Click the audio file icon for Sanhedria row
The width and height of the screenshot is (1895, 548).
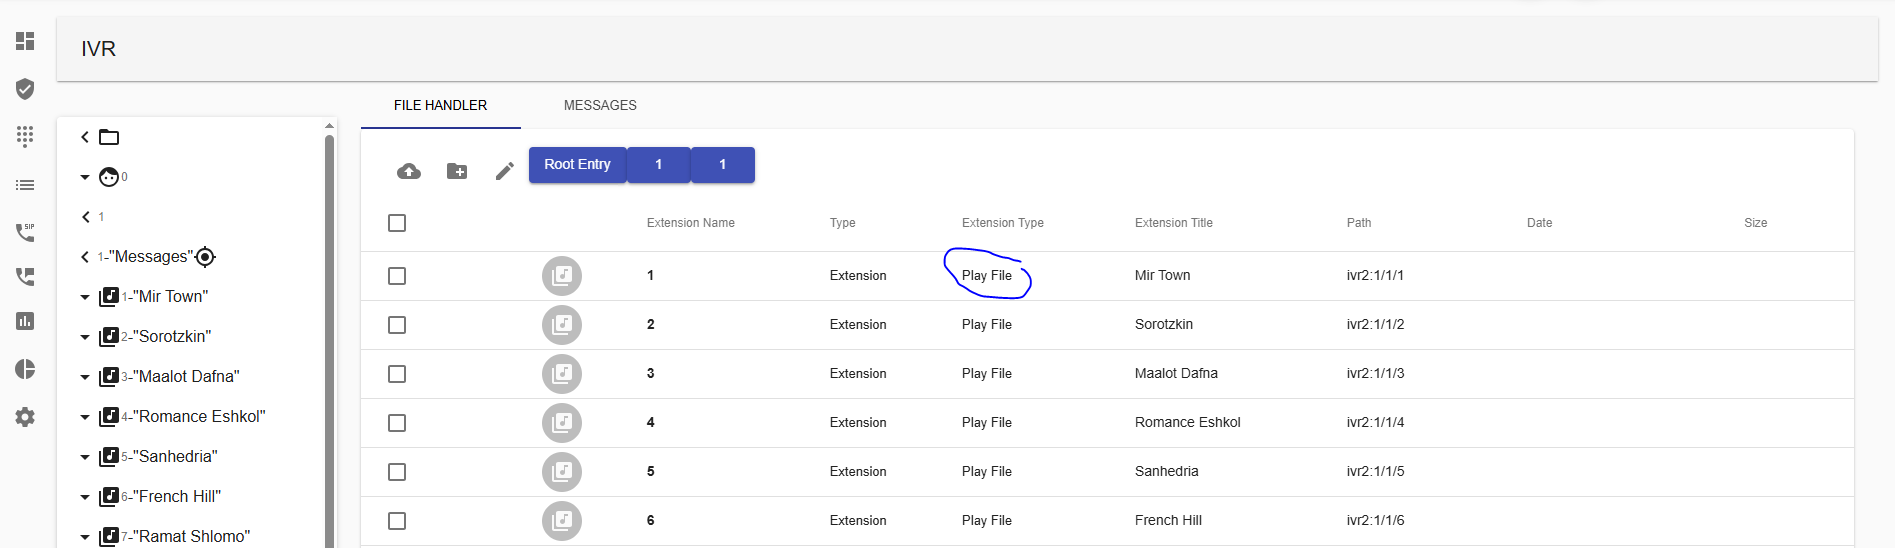click(x=562, y=471)
